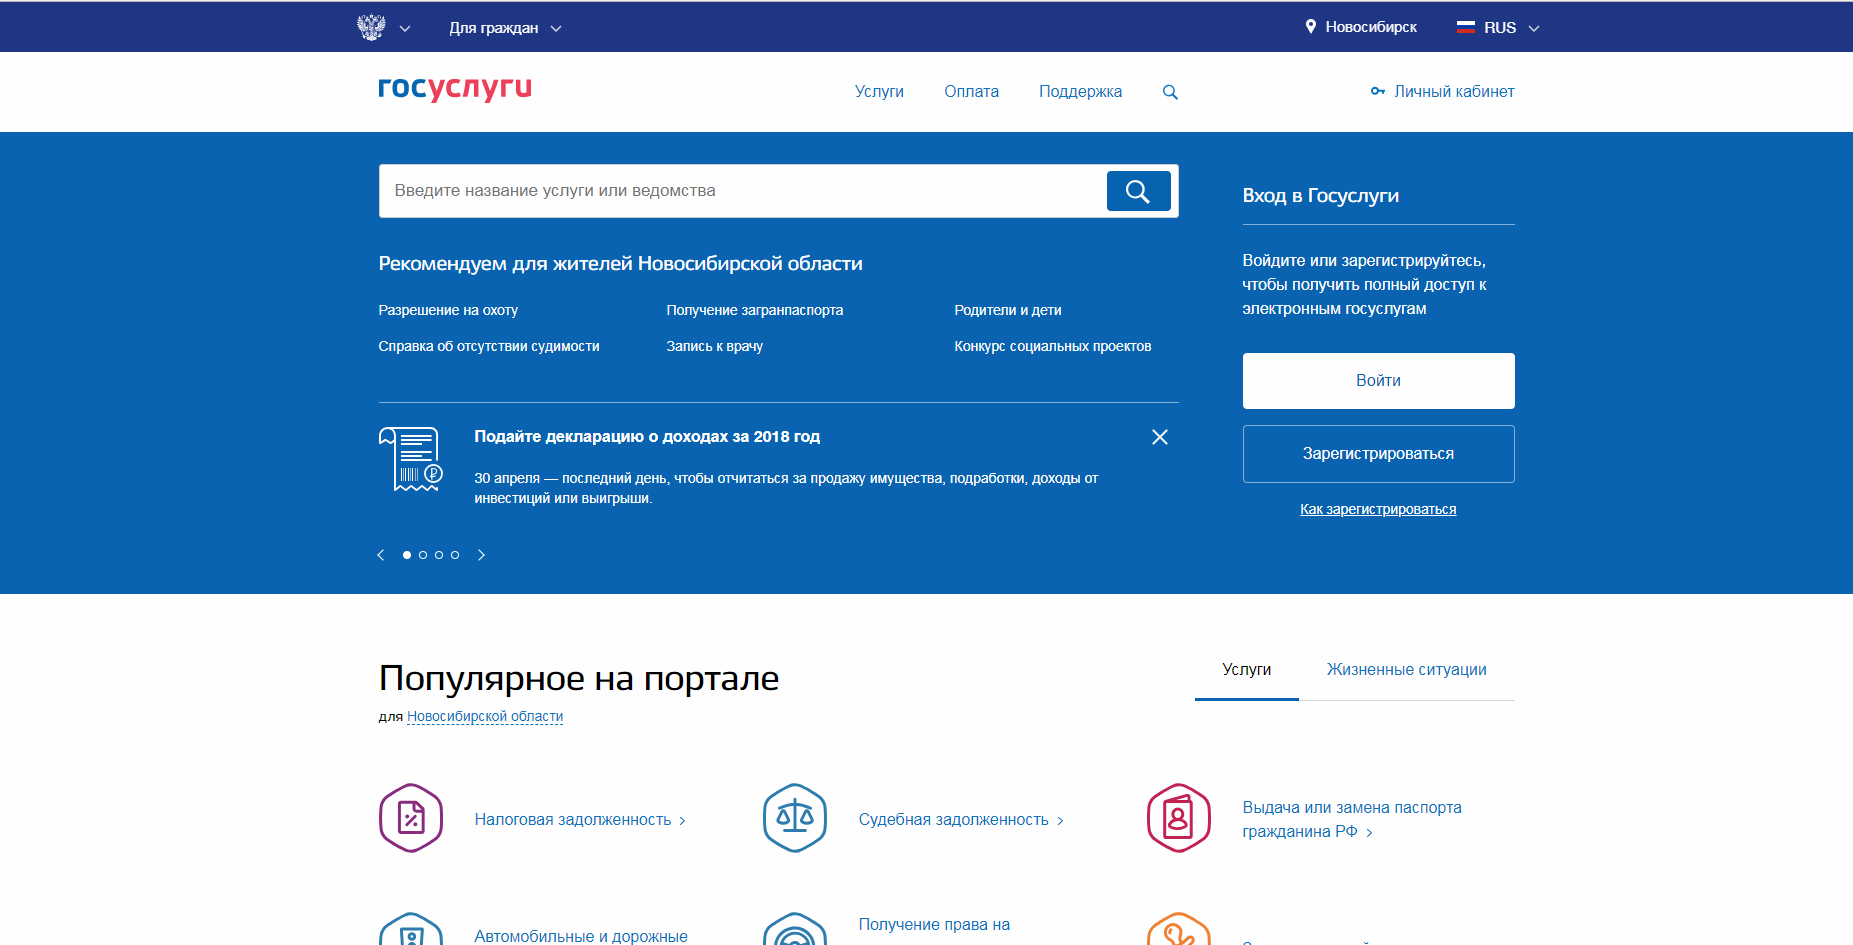Change city from Новосибирск
This screenshot has width=1853, height=945.
tap(1371, 27)
